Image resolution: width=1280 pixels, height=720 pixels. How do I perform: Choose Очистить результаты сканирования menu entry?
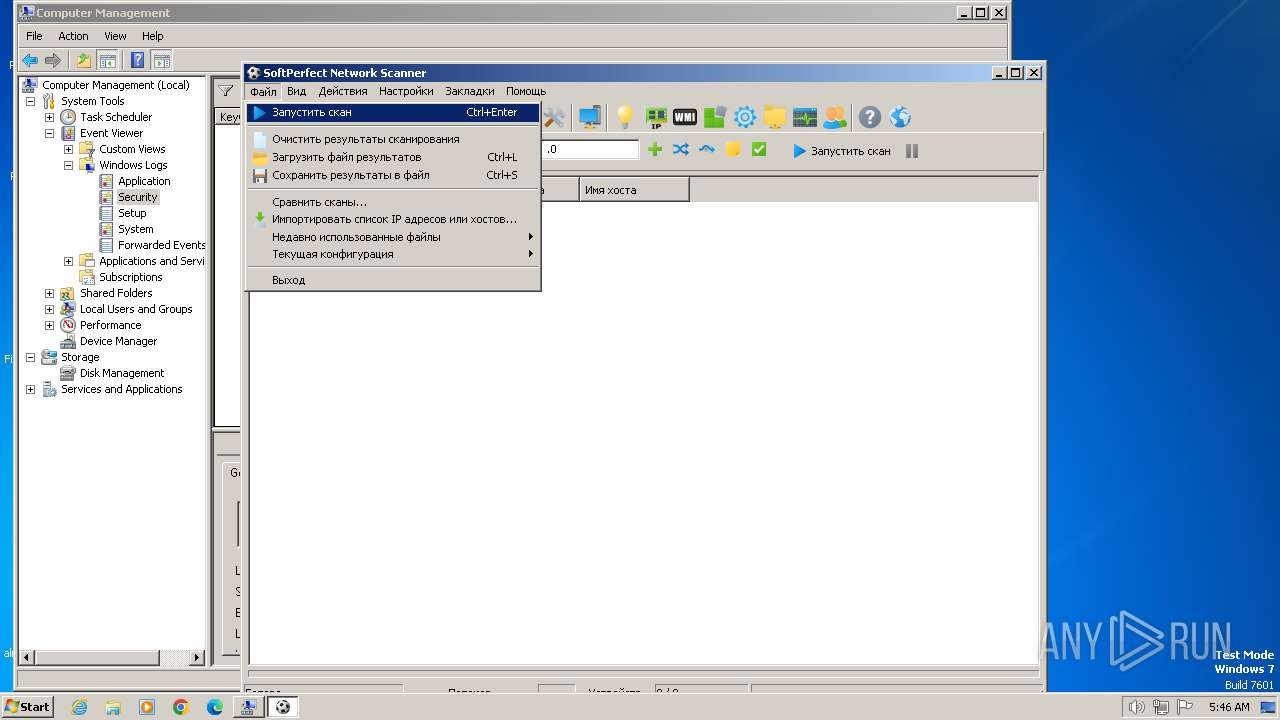click(393, 139)
